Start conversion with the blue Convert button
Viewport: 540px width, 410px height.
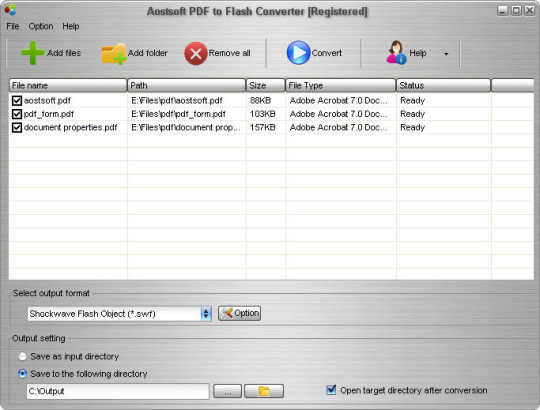coord(314,53)
